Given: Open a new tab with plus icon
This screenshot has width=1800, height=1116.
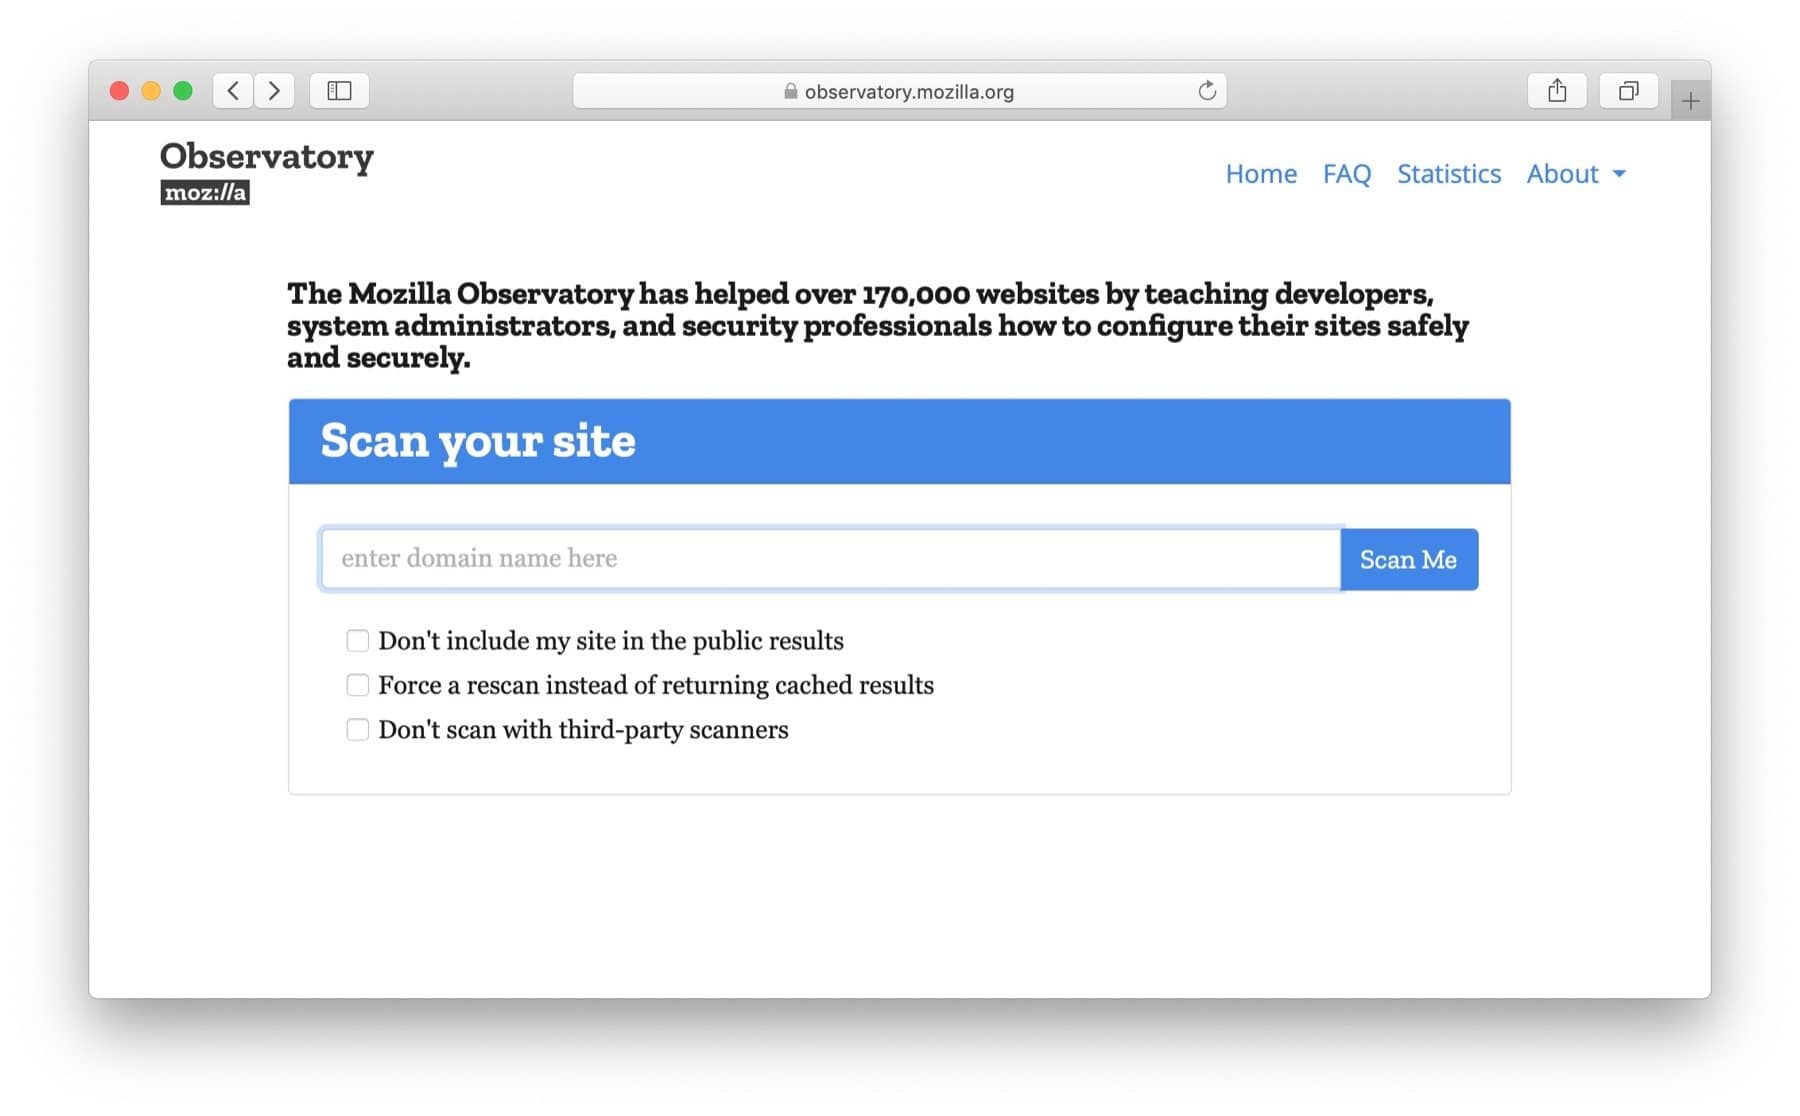Looking at the screenshot, I should tap(1690, 101).
